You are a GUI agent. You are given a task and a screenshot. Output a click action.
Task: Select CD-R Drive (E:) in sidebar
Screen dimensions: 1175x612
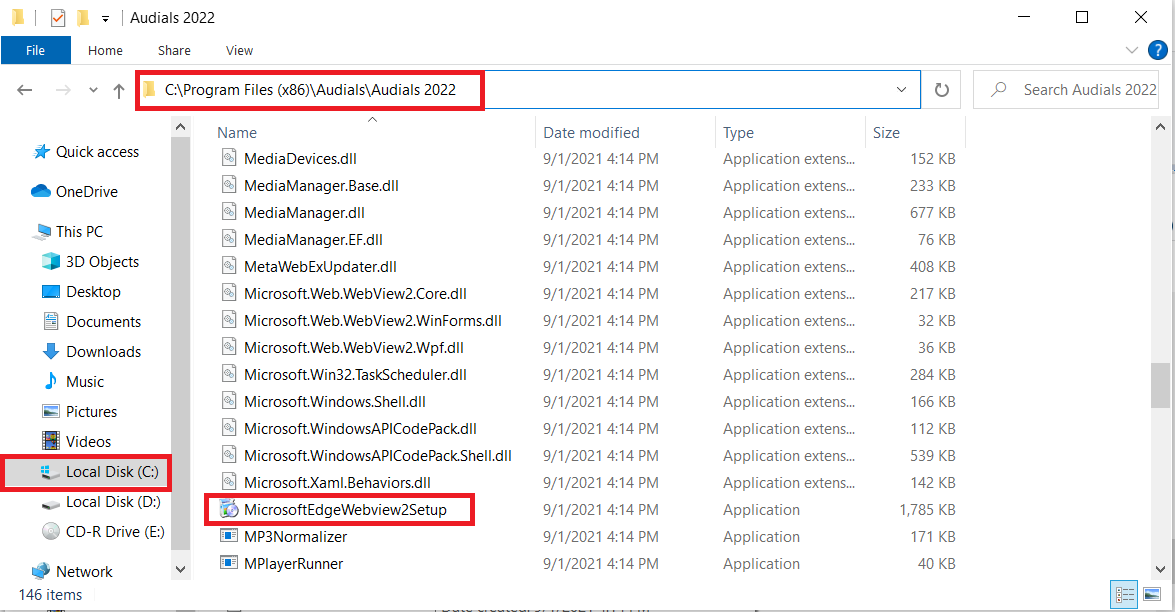pos(103,532)
